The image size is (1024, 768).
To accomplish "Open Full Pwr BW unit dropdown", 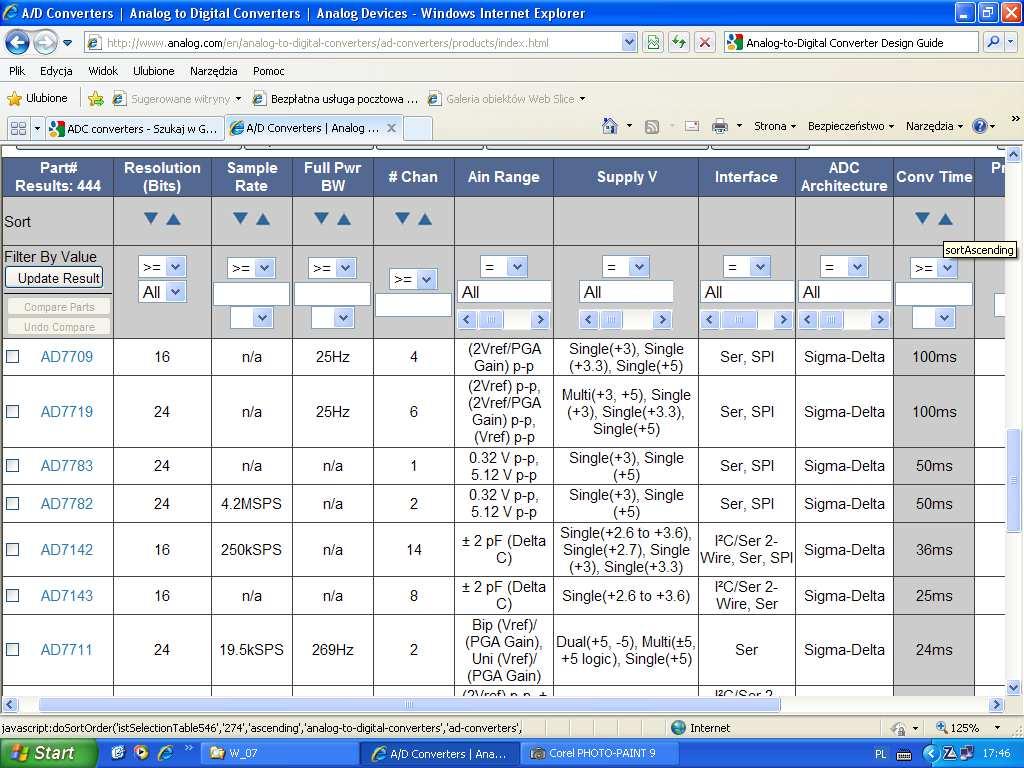I will 332,318.
